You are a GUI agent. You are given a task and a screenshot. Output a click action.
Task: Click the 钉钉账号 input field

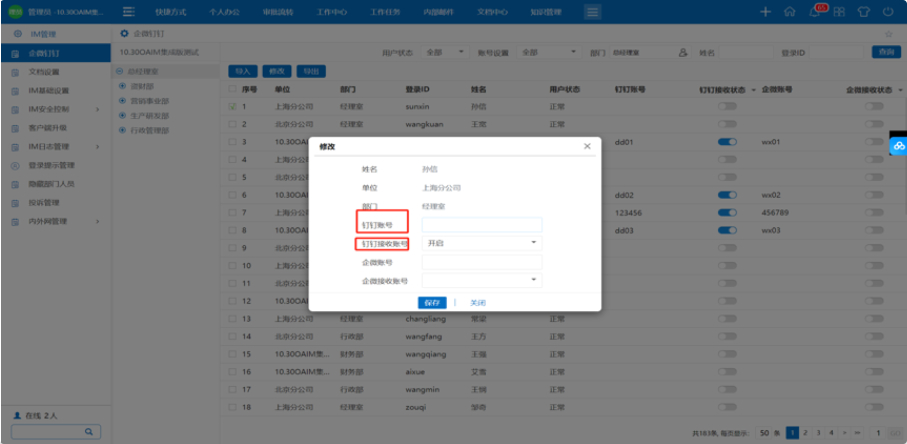tap(481, 224)
